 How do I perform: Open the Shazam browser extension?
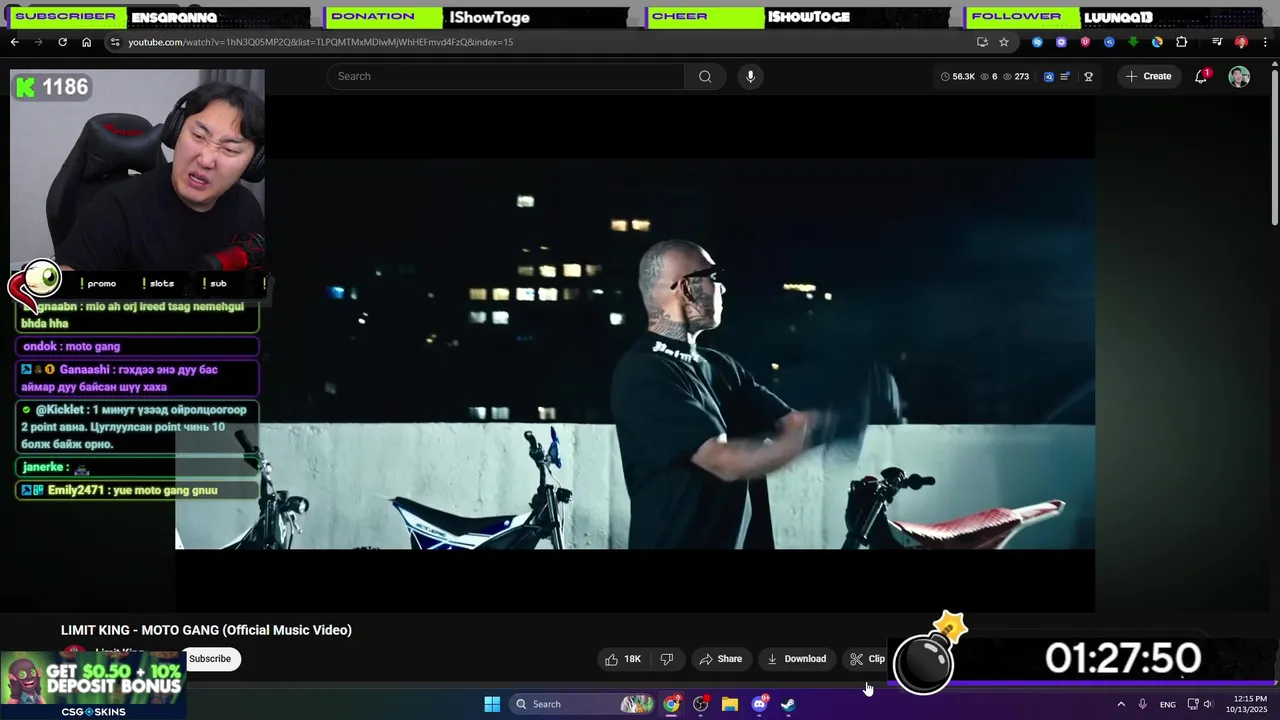tap(1037, 42)
